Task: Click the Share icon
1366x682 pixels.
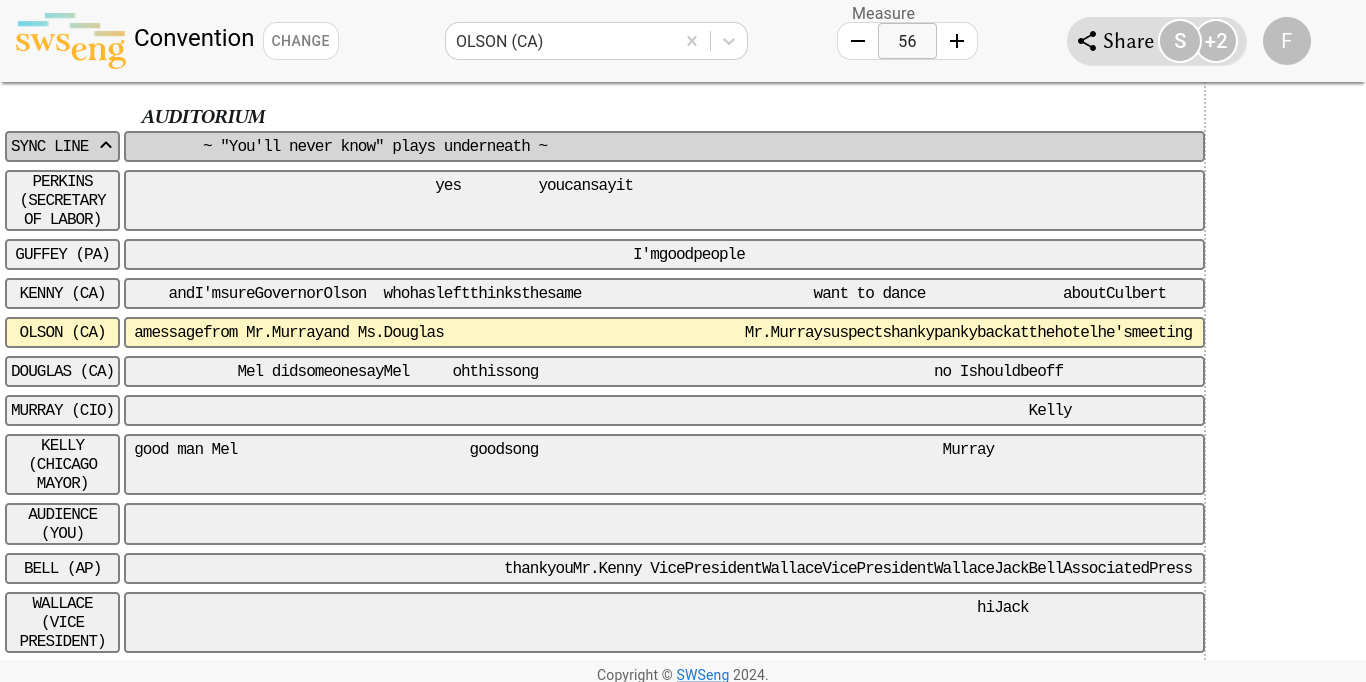Action: coord(1088,41)
